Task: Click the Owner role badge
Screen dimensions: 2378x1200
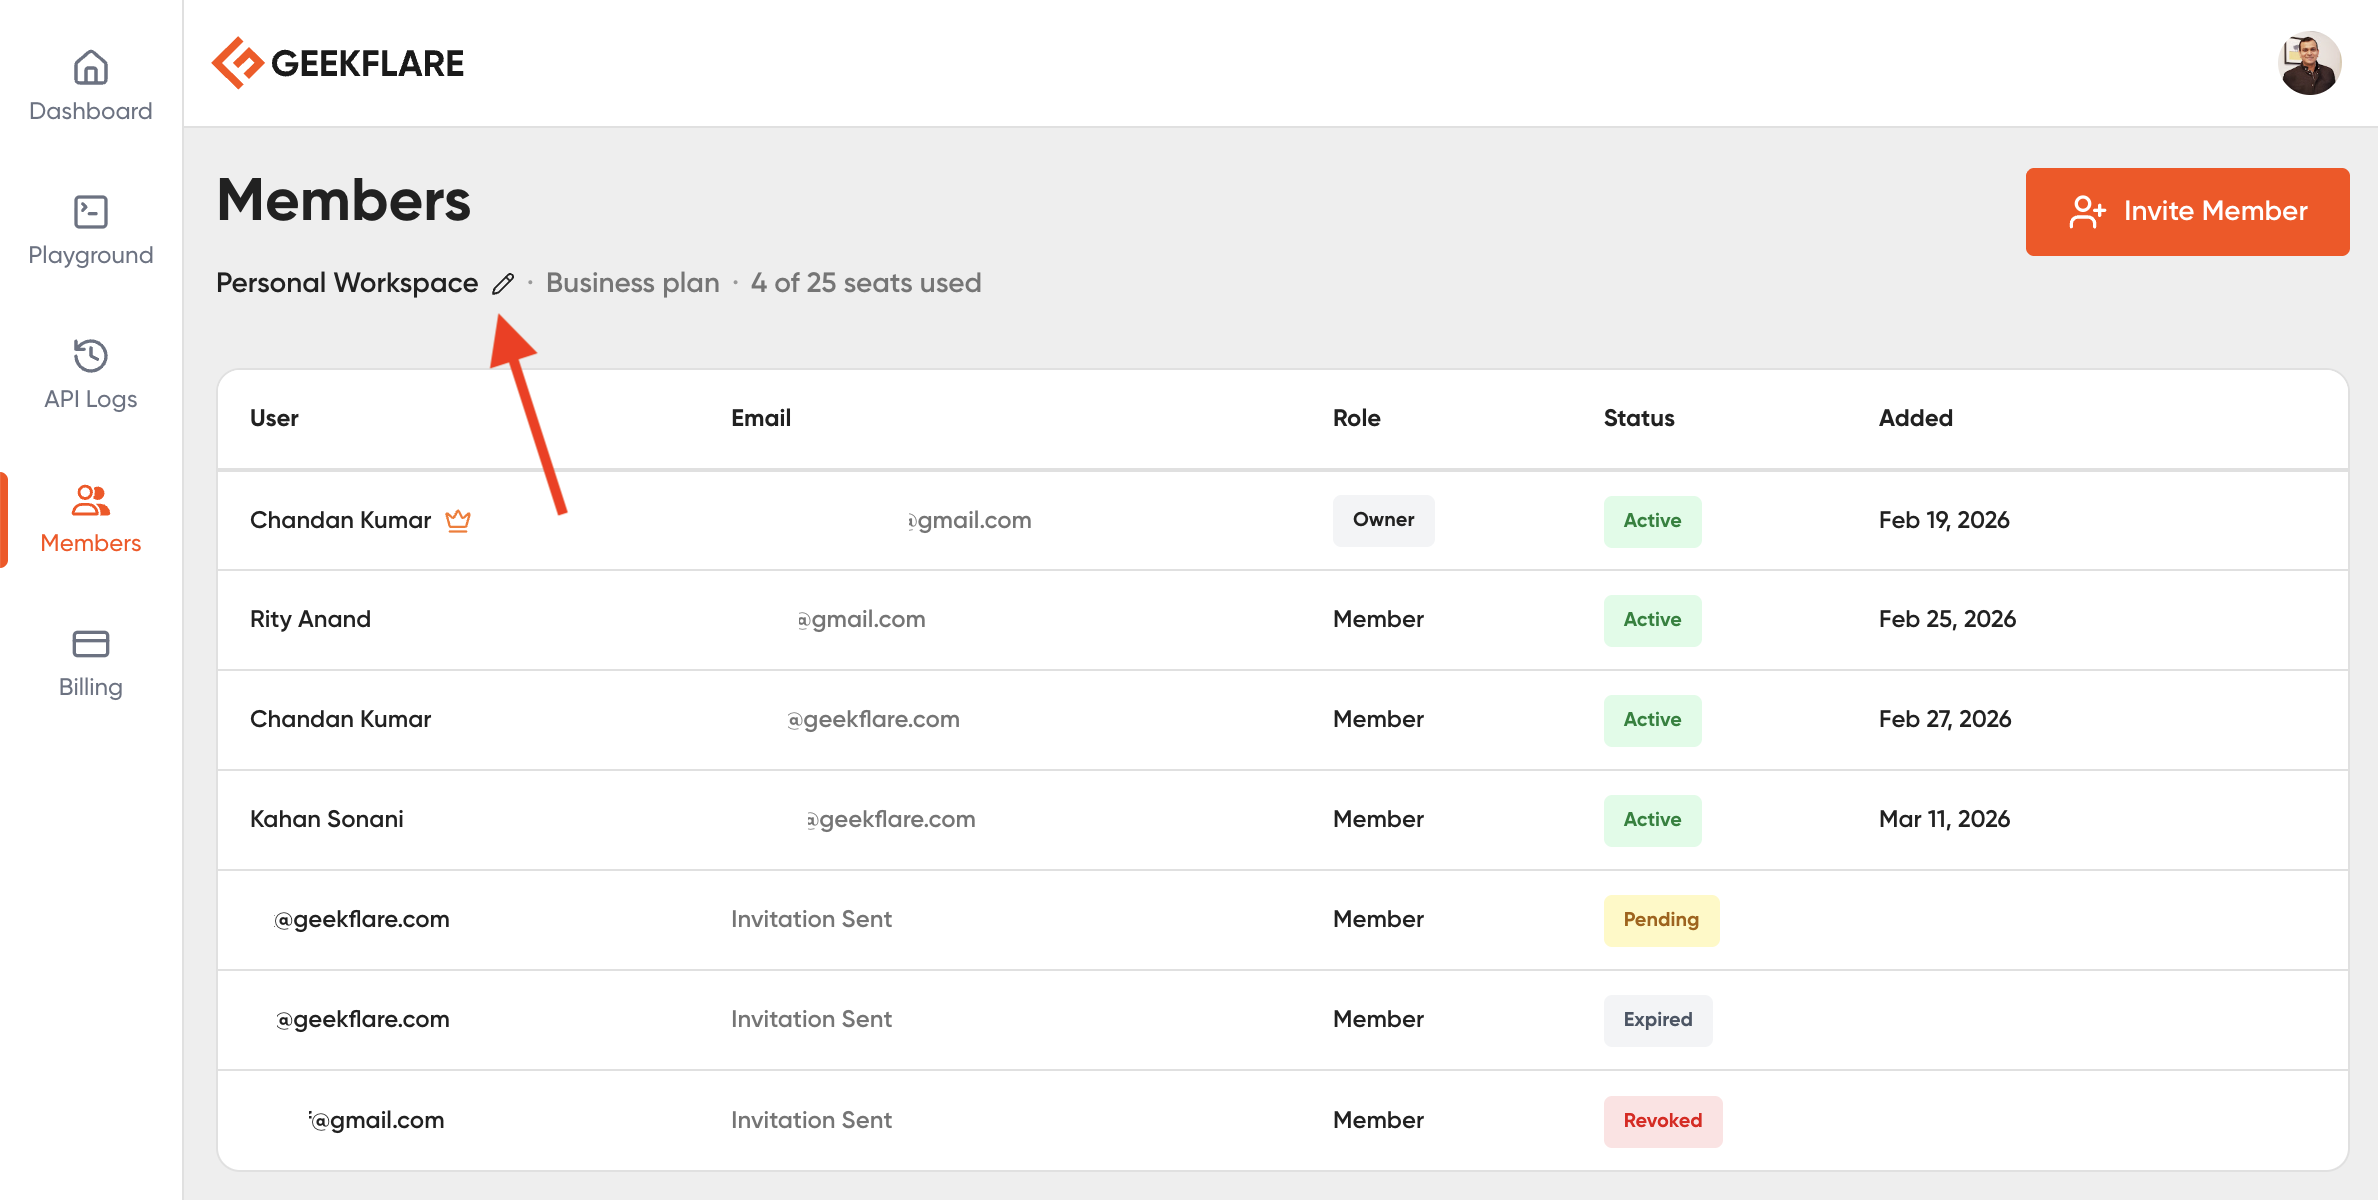Action: pos(1383,520)
